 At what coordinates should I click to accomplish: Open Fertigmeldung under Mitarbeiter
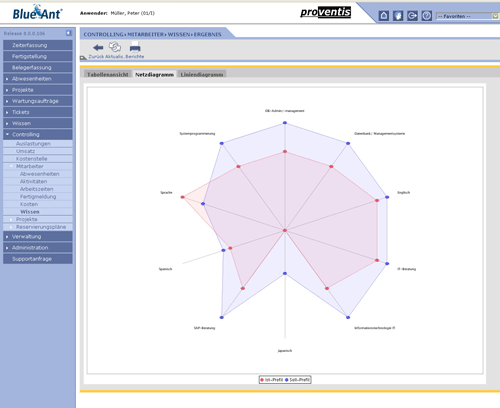point(38,197)
